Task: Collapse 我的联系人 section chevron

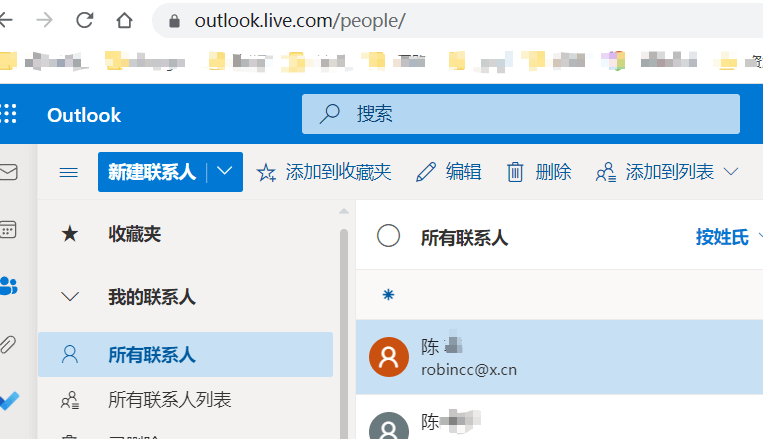Action: [70, 296]
